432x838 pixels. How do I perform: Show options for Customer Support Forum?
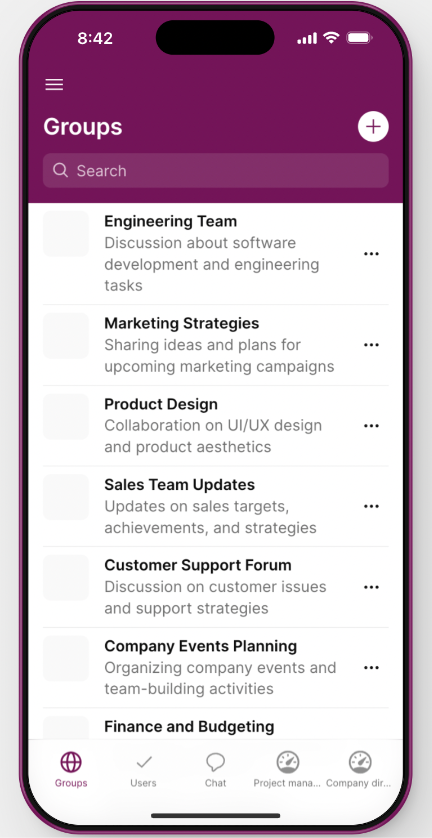click(x=371, y=587)
